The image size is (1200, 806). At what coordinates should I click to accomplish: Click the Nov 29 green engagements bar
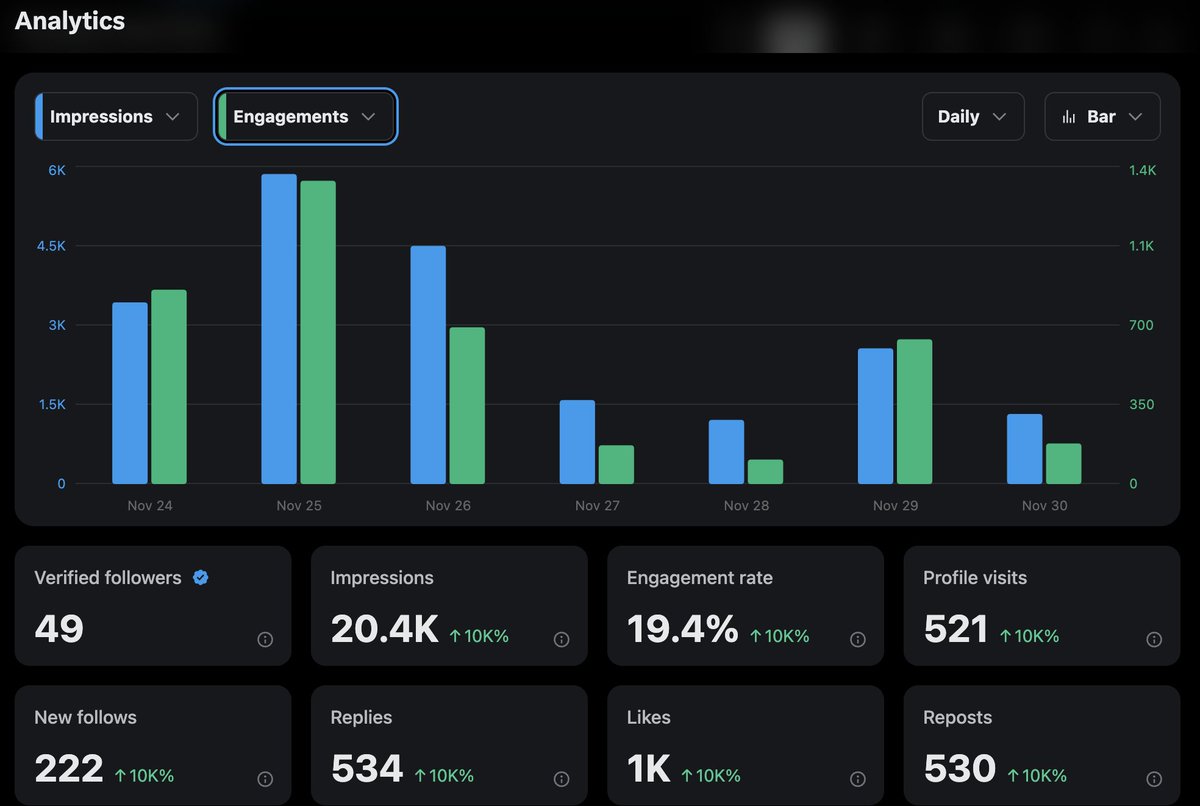point(914,412)
